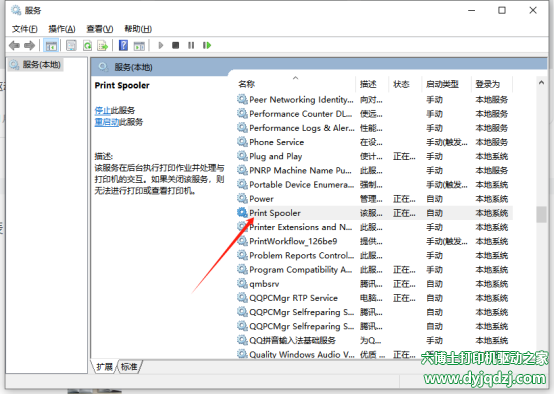Select the QQ拼音输入法基础服务 row

click(x=374, y=340)
